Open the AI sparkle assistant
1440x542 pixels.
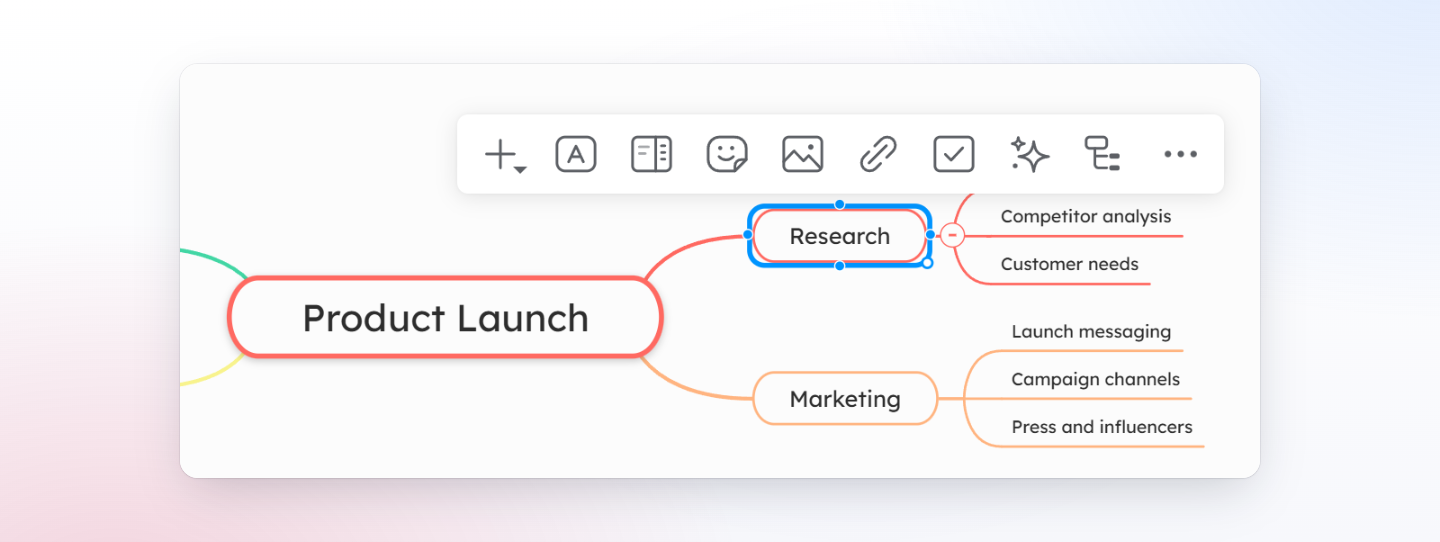[x=1029, y=155]
